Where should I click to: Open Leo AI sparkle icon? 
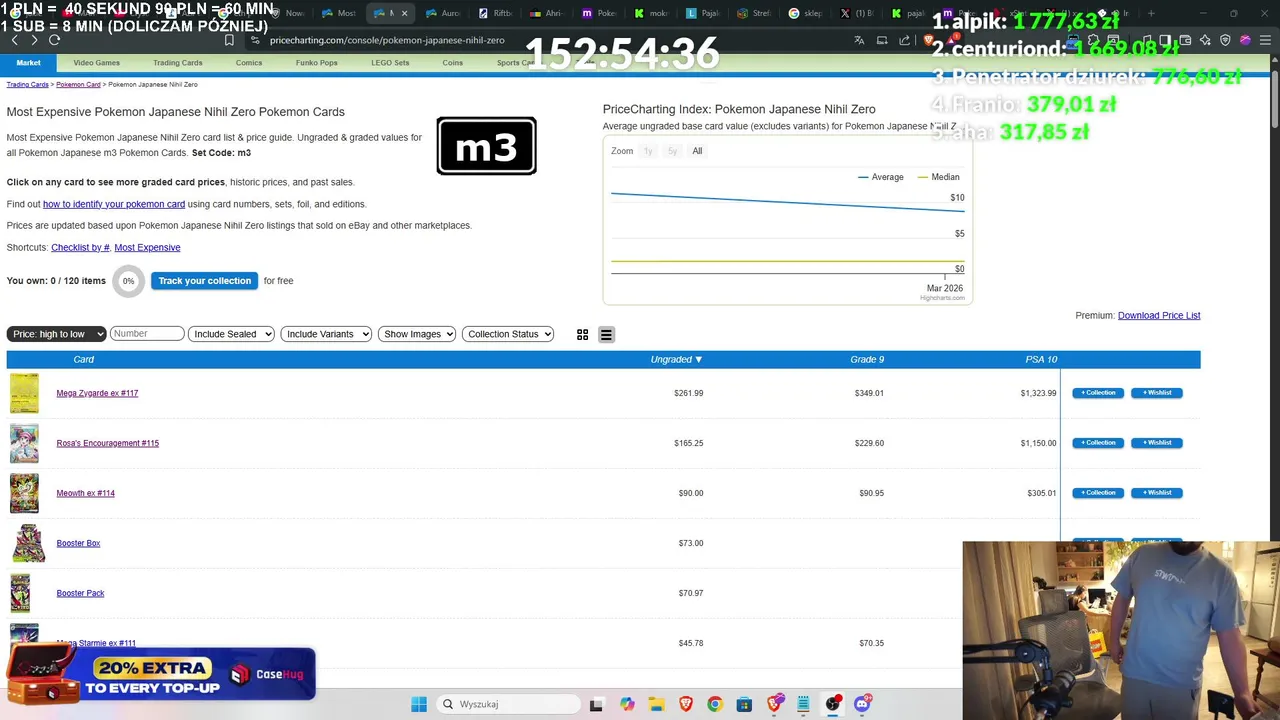pyautogui.click(x=1205, y=40)
